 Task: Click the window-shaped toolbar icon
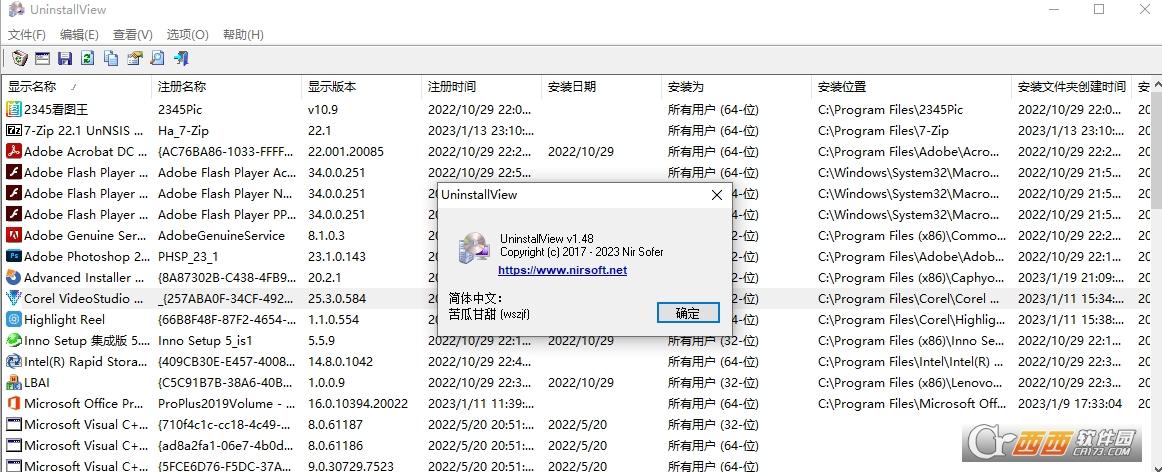(x=42, y=59)
